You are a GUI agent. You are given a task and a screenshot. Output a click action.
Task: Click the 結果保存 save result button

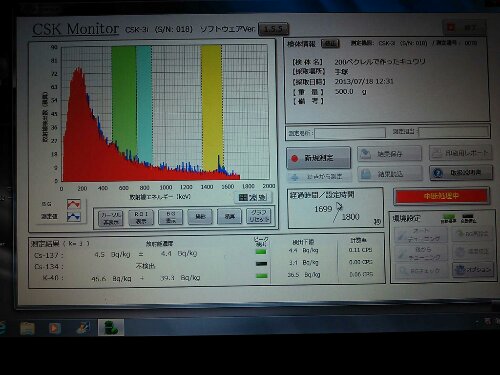(x=389, y=154)
